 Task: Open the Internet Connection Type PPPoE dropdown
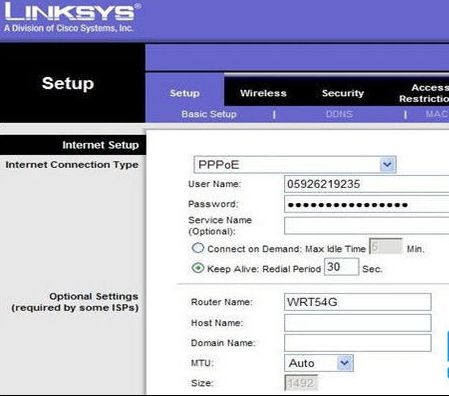(x=295, y=165)
